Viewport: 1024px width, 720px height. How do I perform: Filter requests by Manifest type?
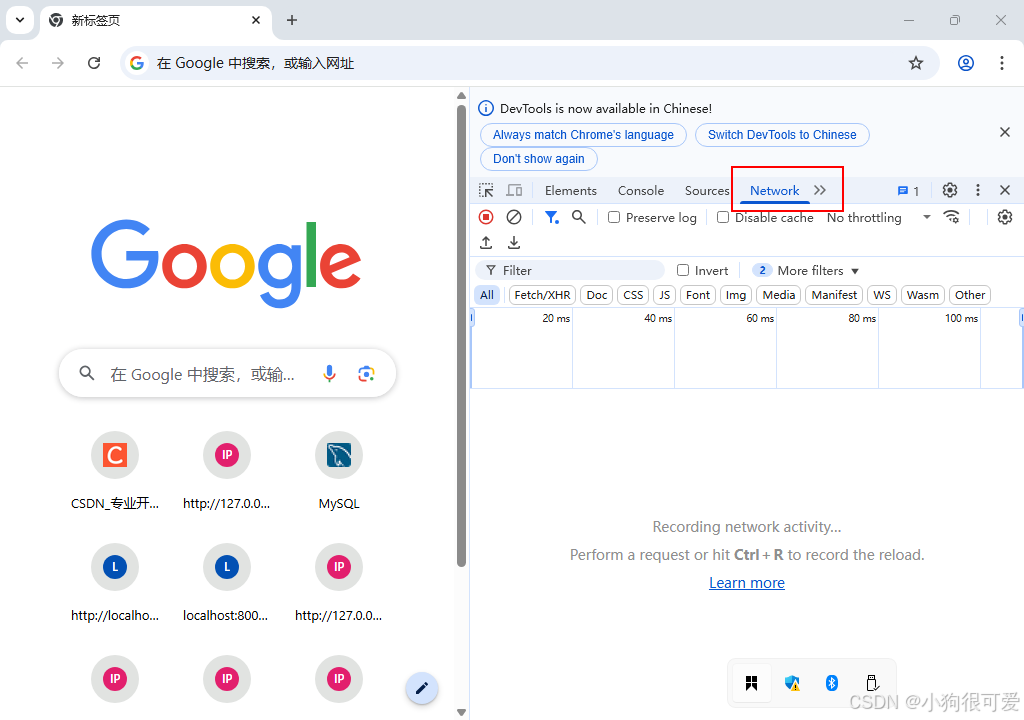point(835,295)
